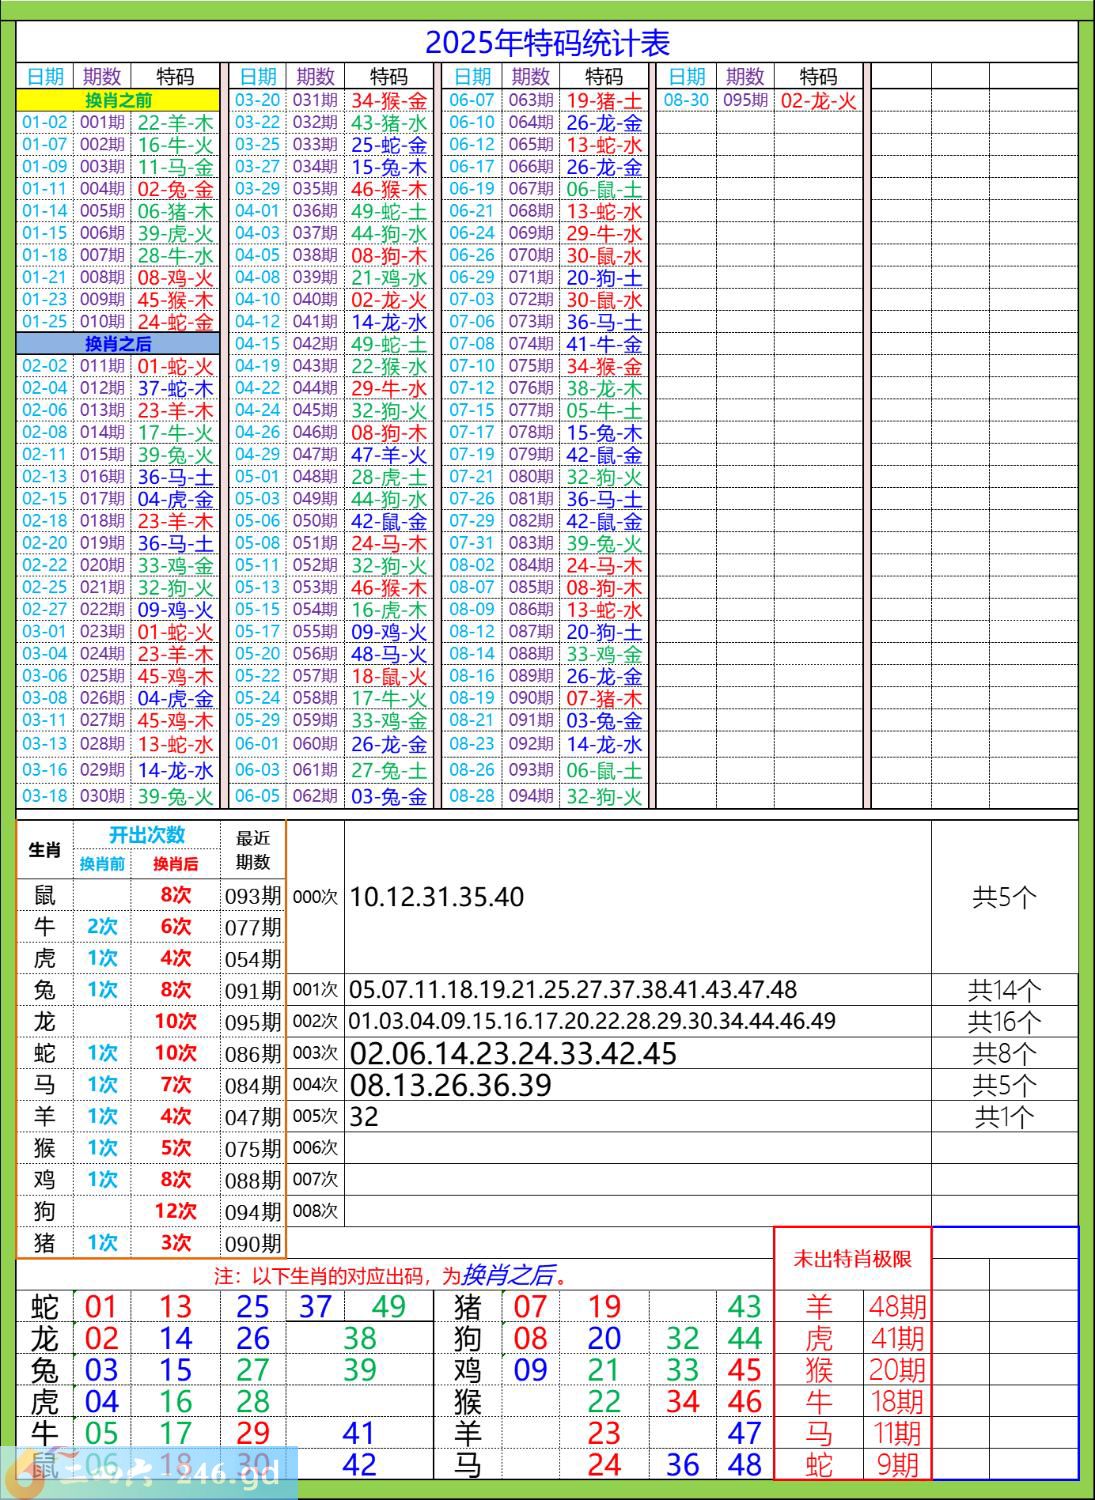Viewport: 1095px width, 1500px height.
Task: Select the cell "38-龙-木"
Action: click(604, 388)
